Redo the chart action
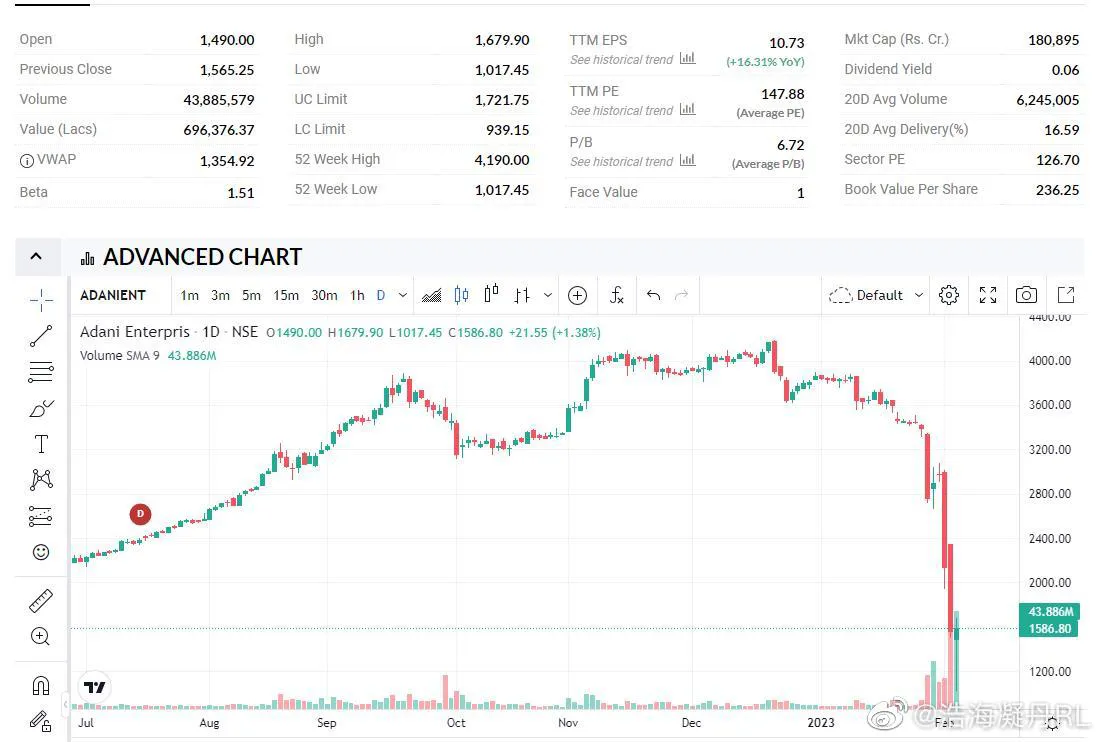 point(681,296)
